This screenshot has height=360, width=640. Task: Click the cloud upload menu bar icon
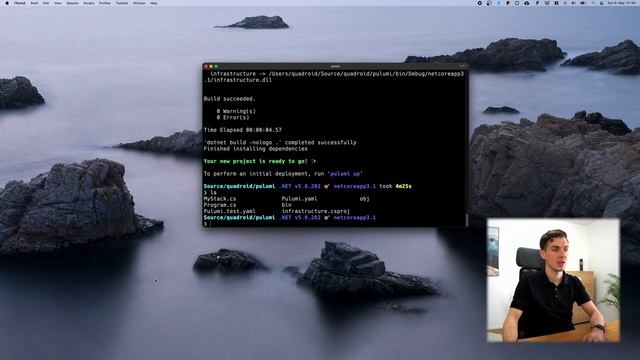(527, 3)
